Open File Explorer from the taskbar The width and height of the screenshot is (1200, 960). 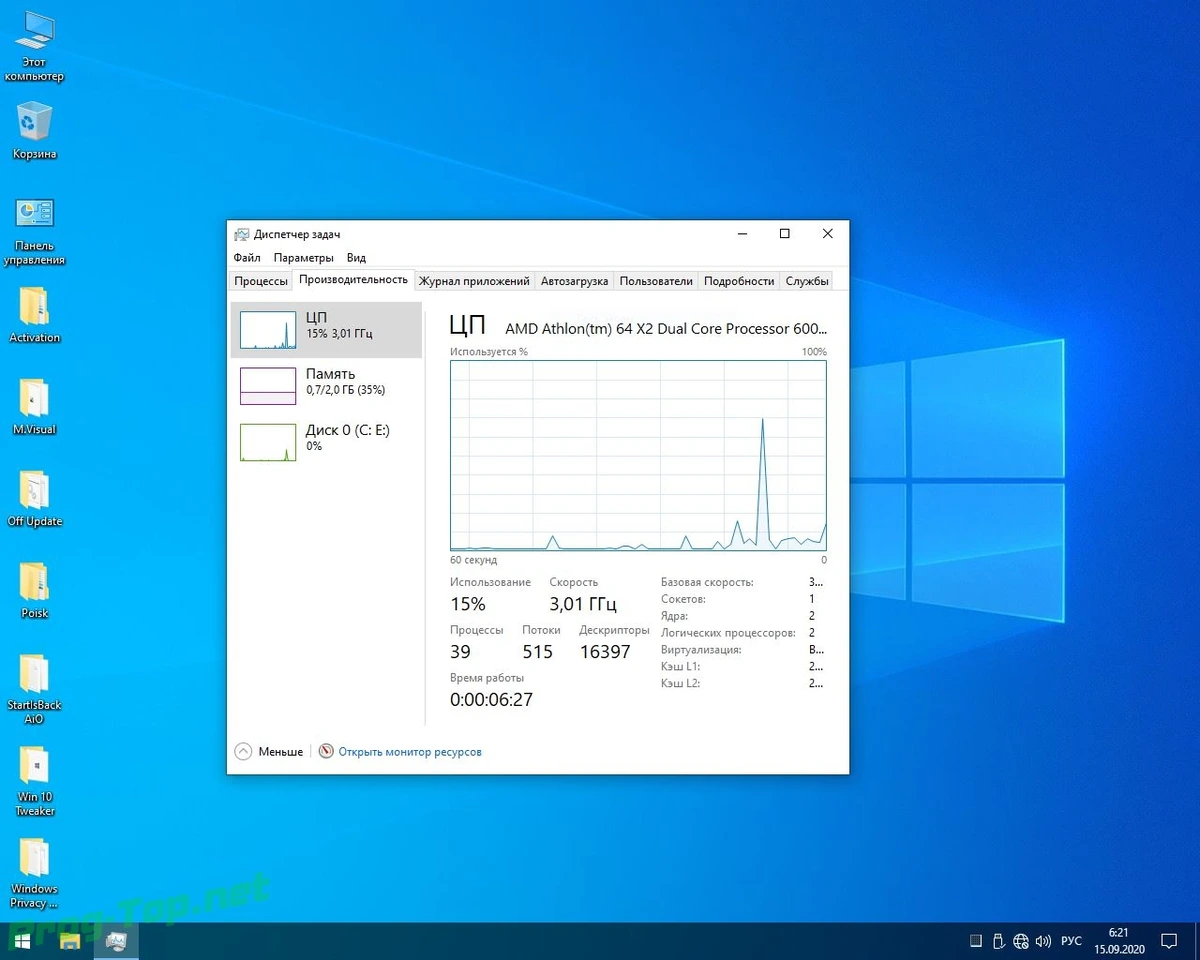pos(70,941)
